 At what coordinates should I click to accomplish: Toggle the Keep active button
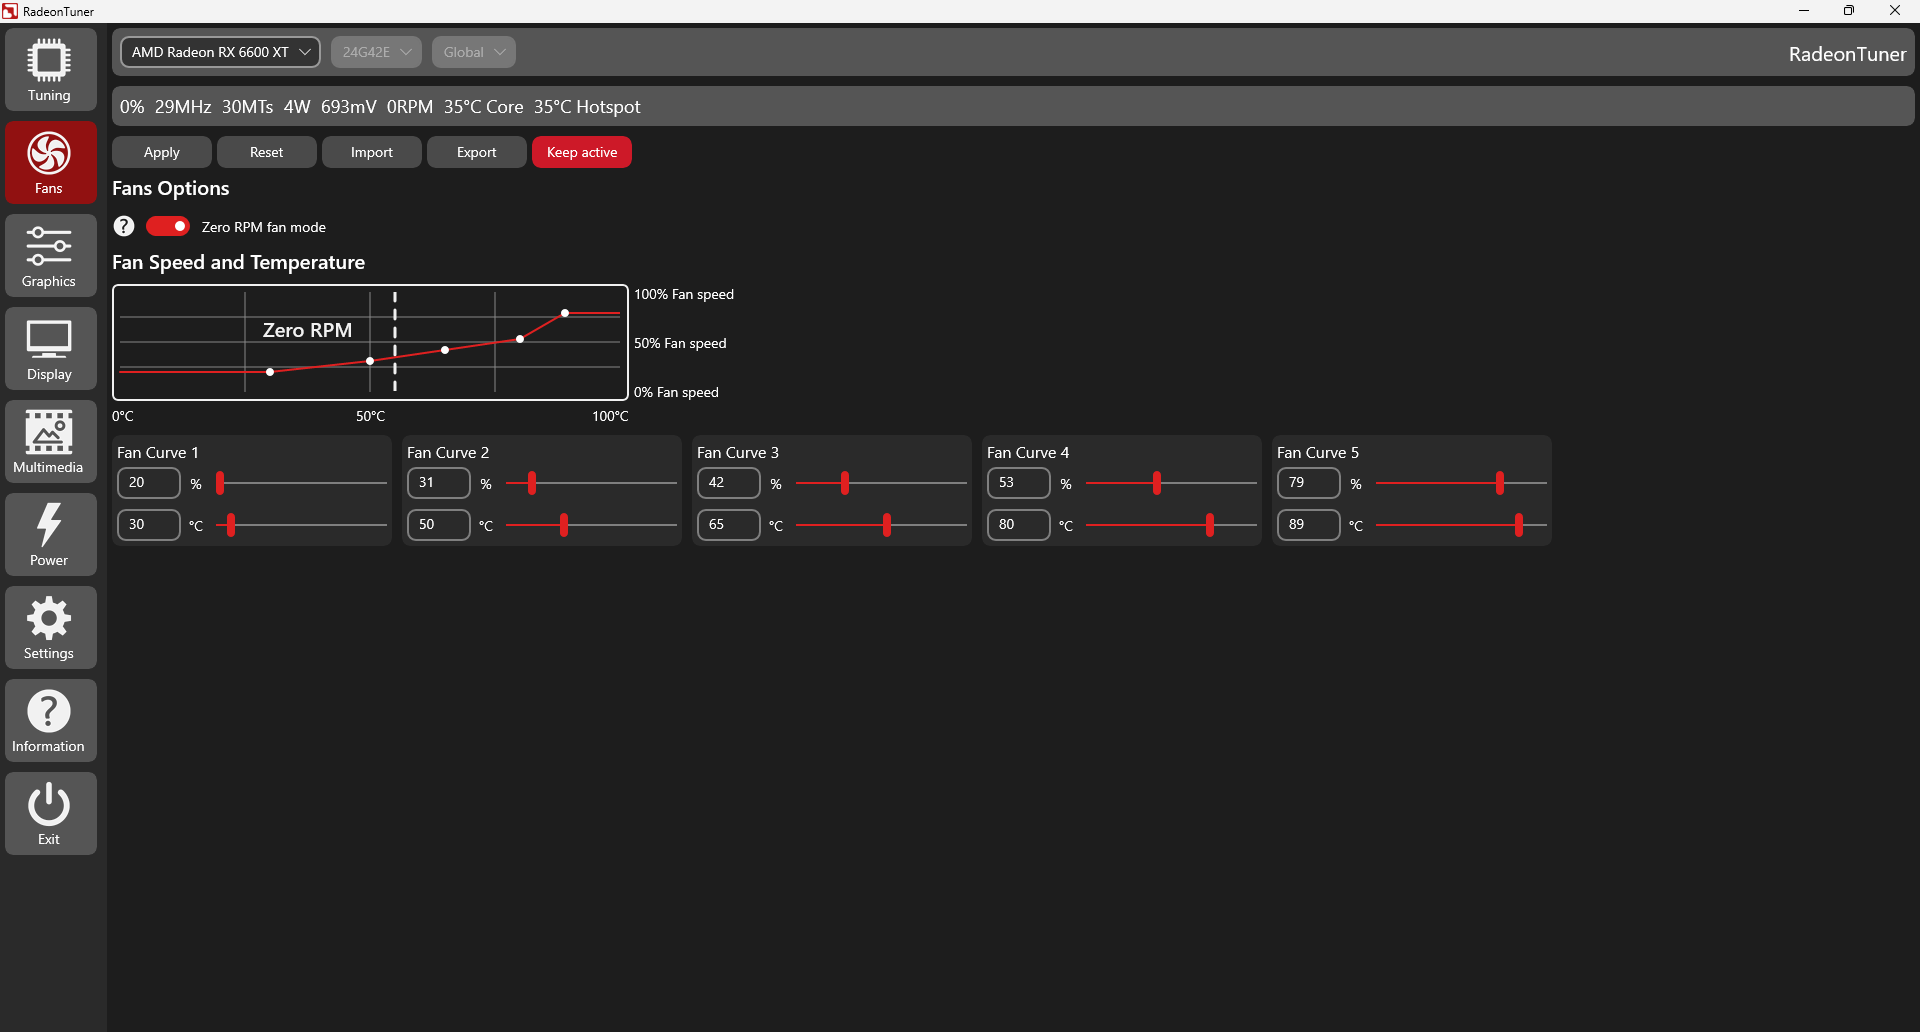[x=582, y=152]
